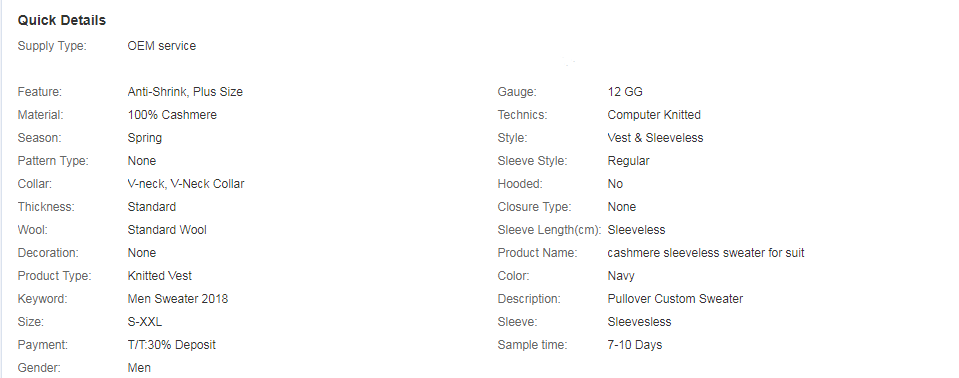The height and width of the screenshot is (378, 959).
Task: Click the Knitted Vest product type
Action: pos(159,276)
